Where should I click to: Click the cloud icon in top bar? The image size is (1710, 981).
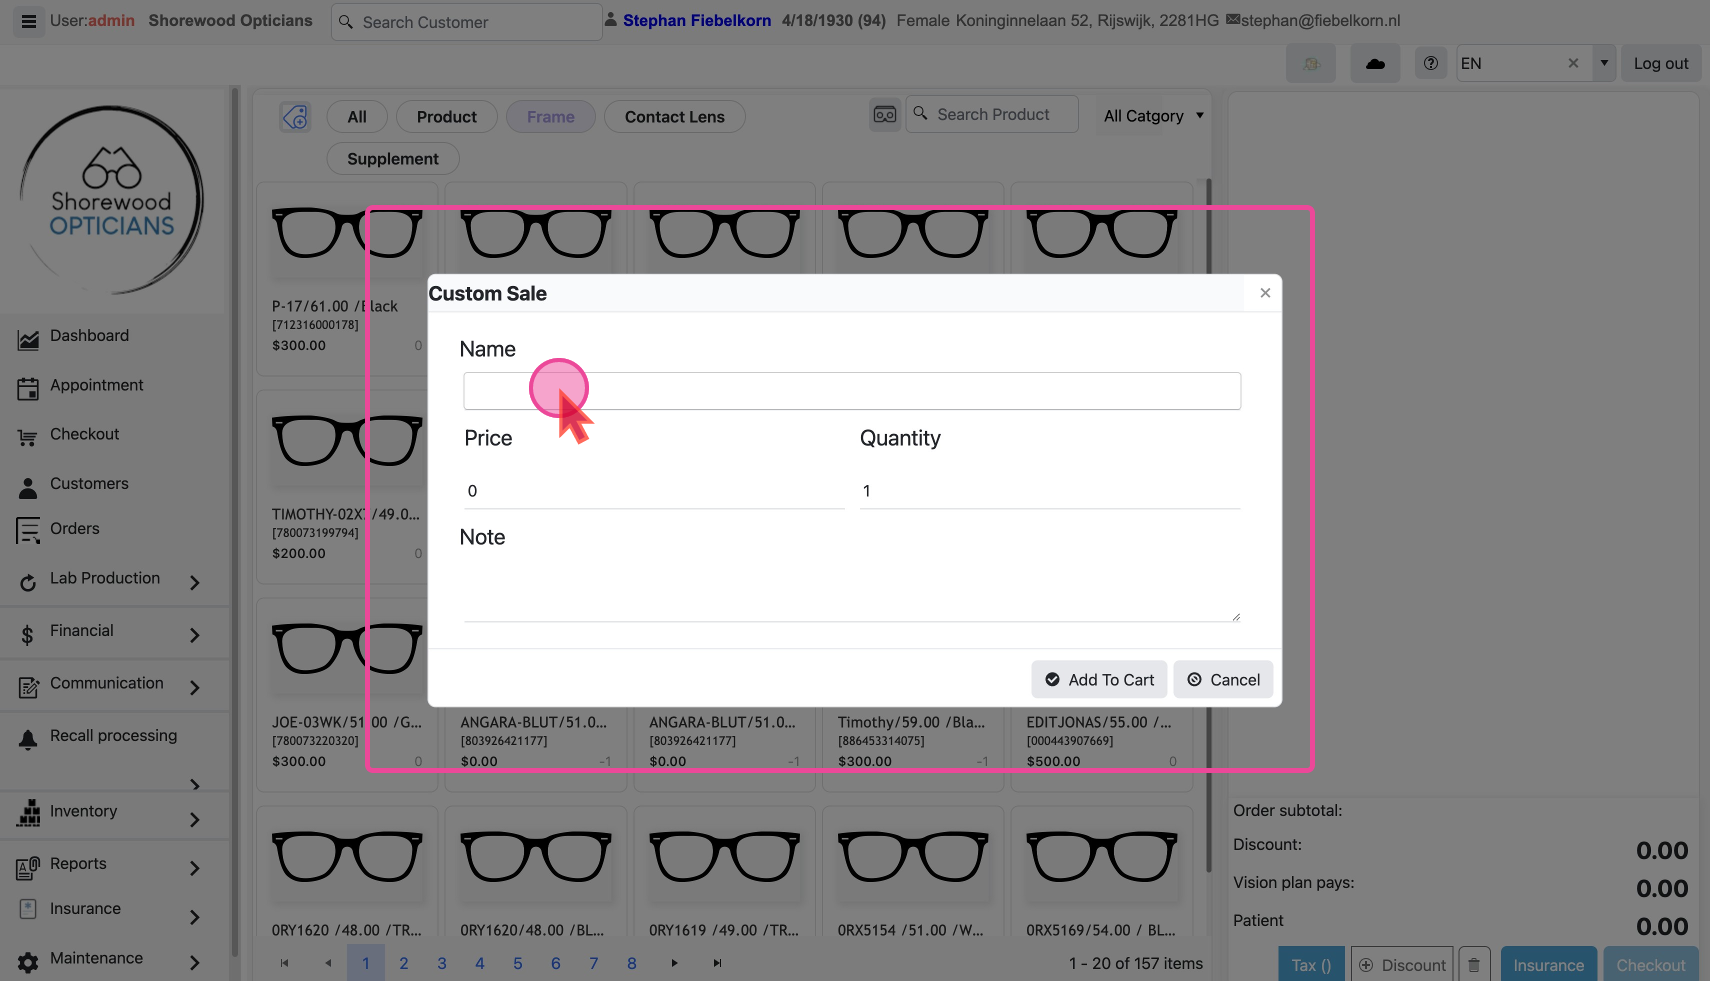click(1375, 64)
